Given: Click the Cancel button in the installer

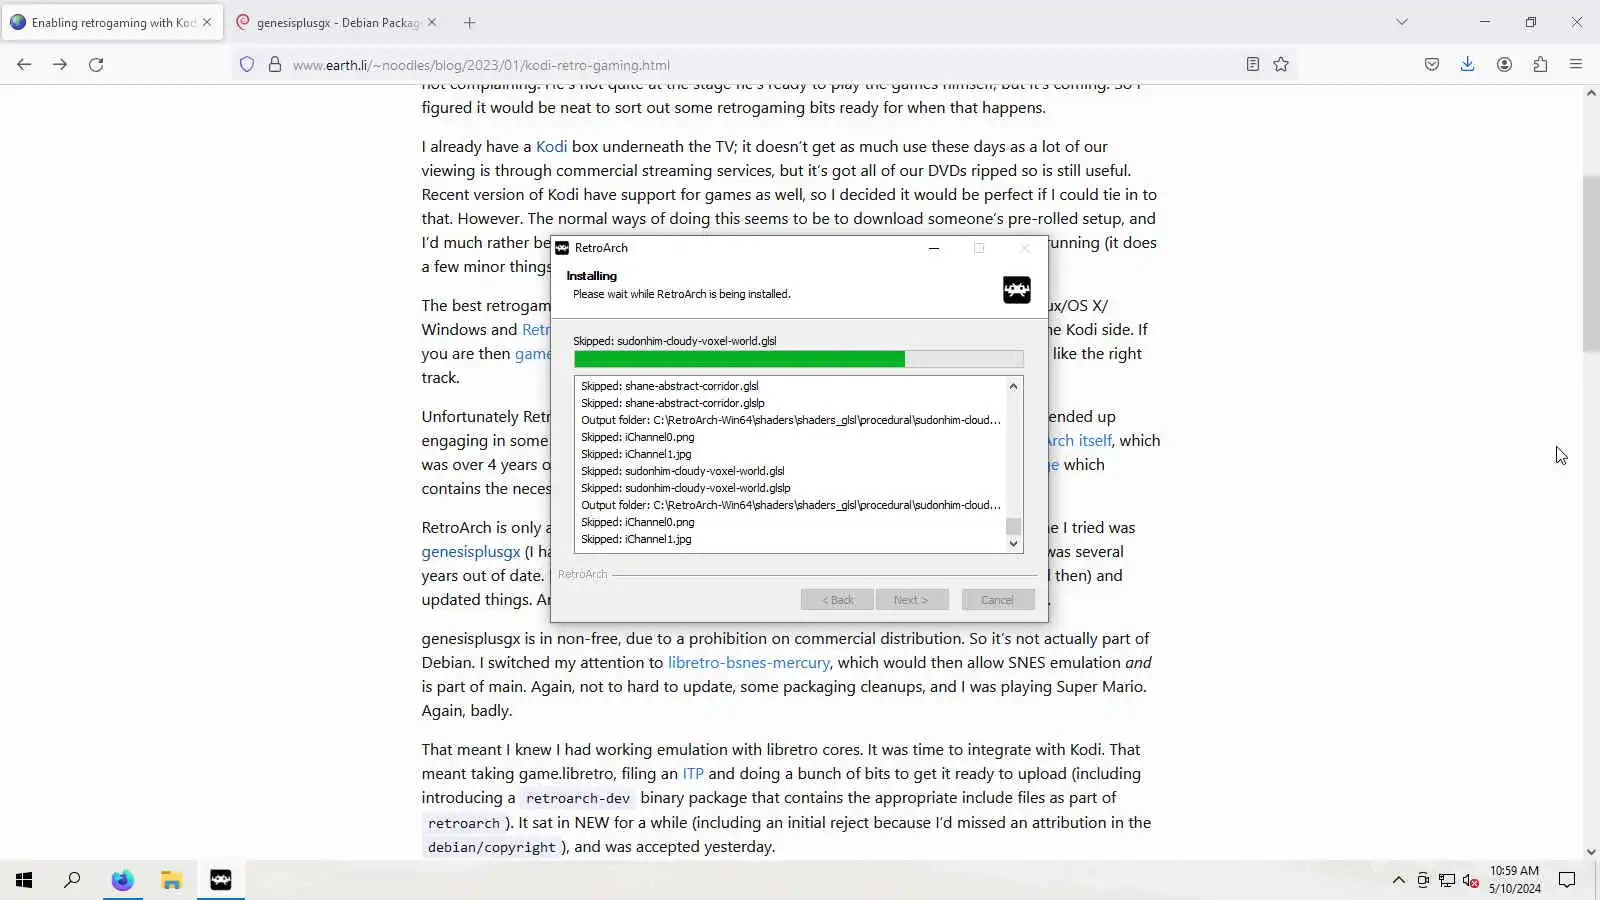Looking at the screenshot, I should coord(997,600).
